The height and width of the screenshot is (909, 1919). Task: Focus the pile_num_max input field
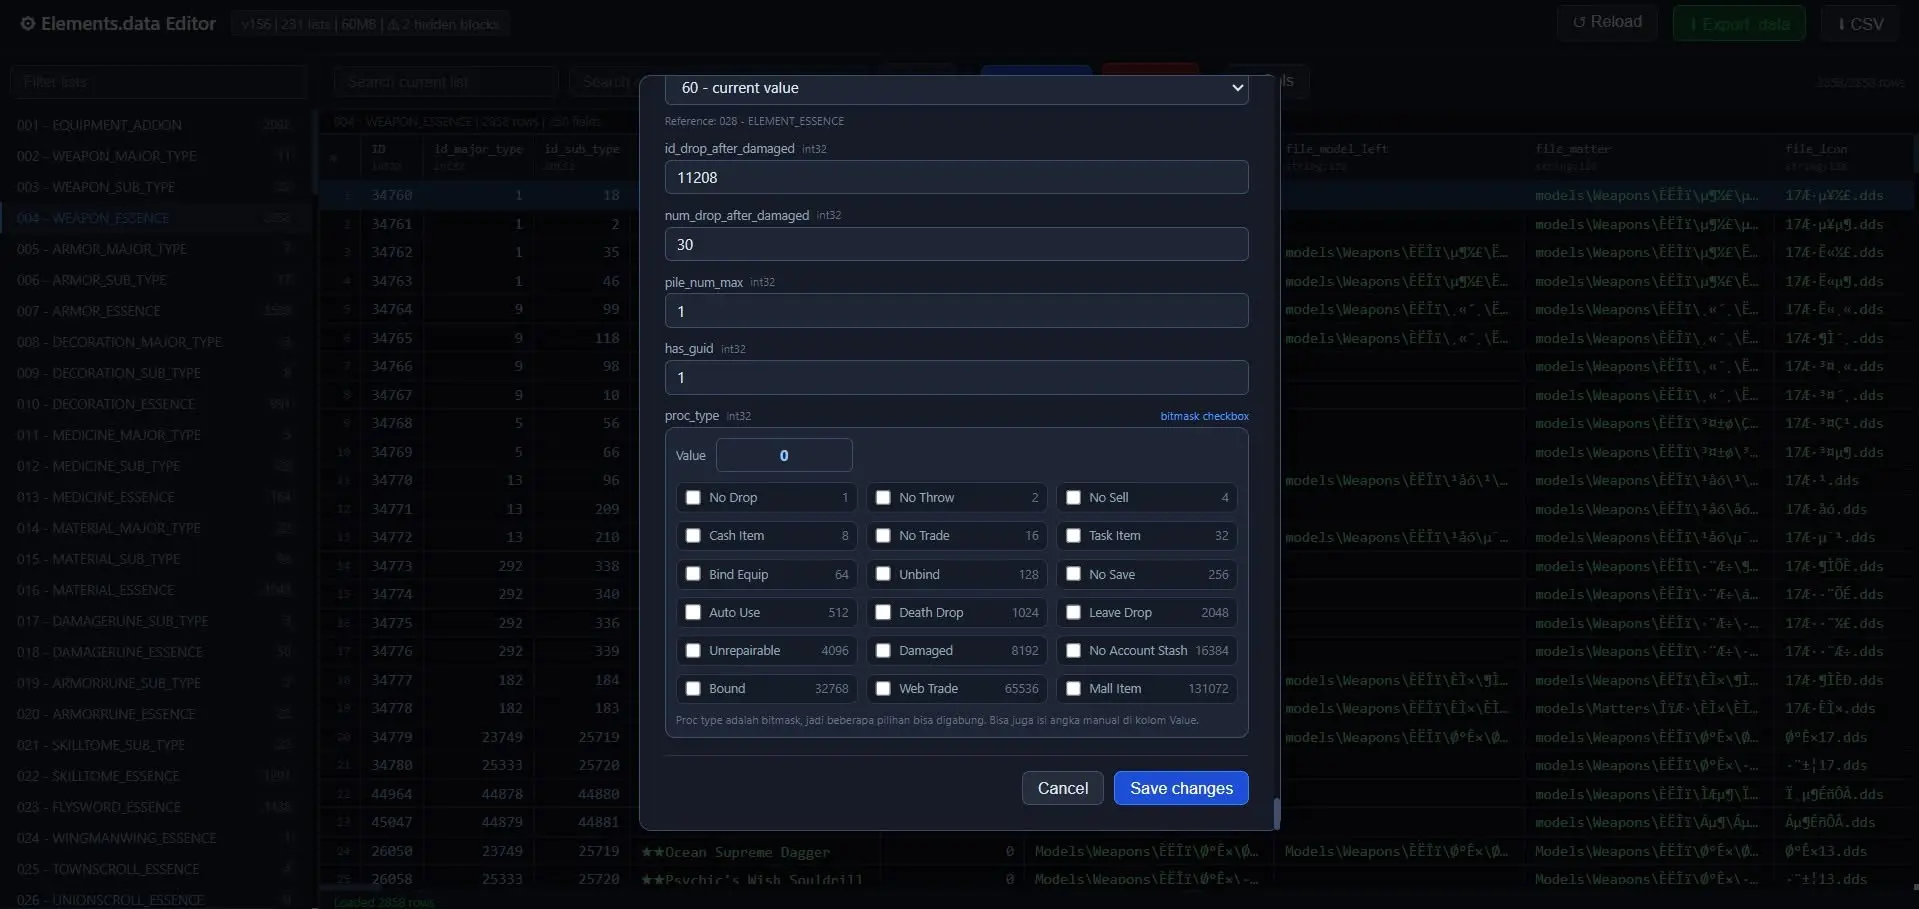(956, 311)
